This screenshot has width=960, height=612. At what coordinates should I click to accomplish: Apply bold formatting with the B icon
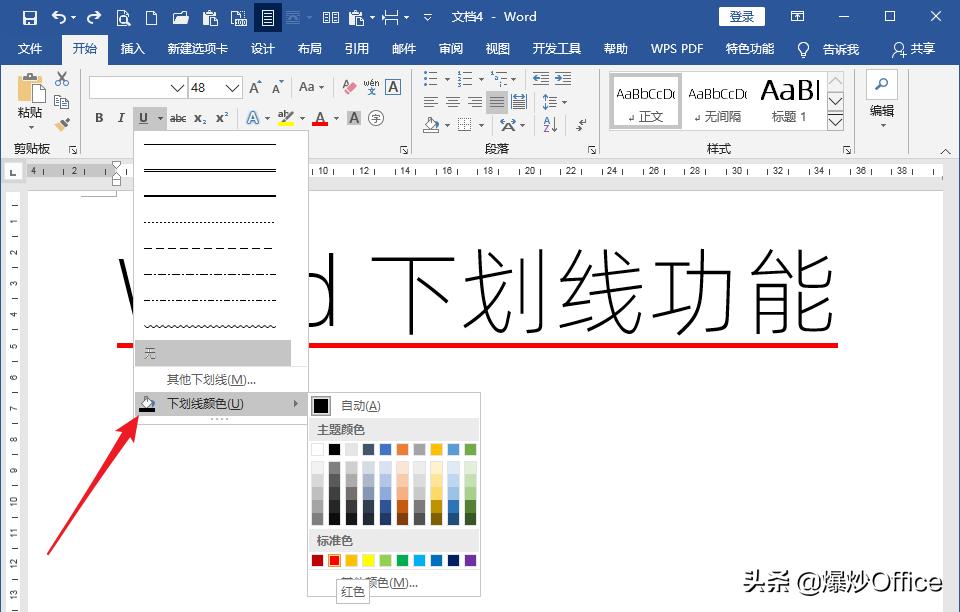pos(99,118)
